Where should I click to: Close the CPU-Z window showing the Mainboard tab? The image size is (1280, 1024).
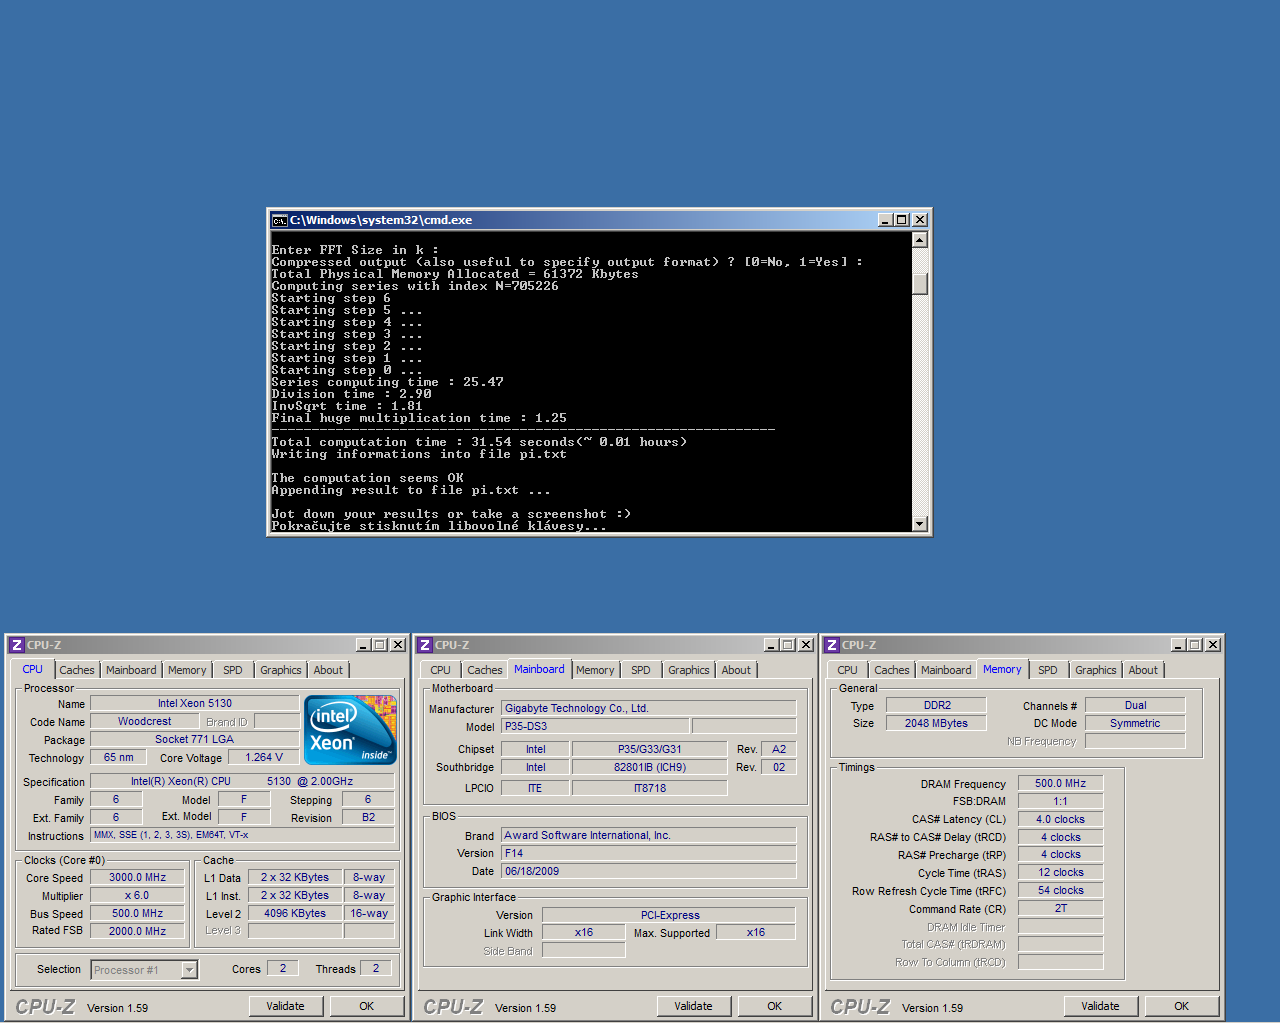[x=805, y=645]
